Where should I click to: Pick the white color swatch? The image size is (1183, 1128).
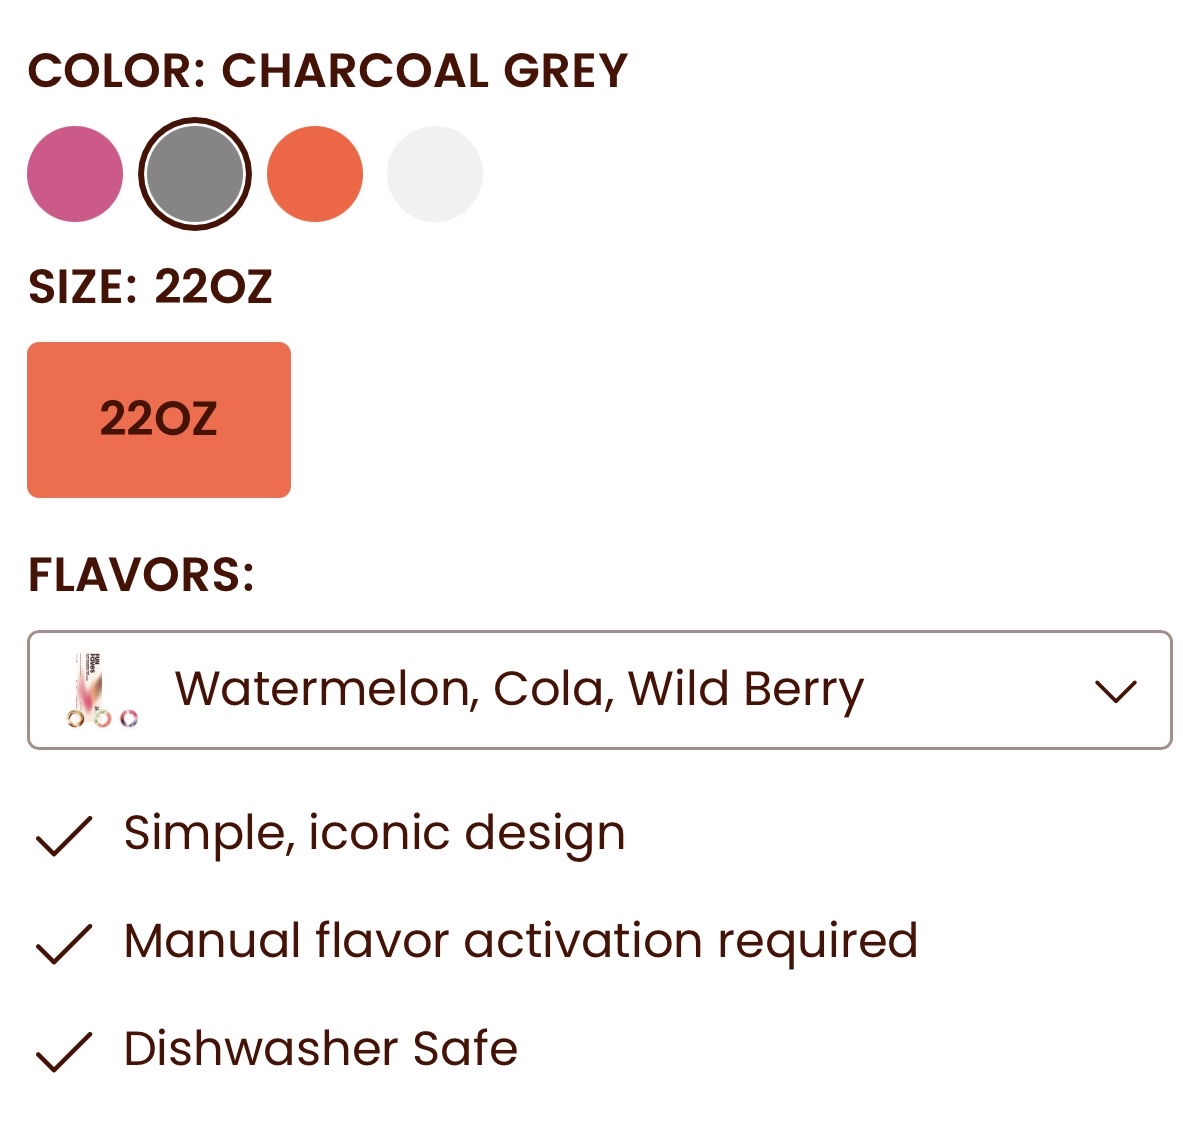coord(435,174)
